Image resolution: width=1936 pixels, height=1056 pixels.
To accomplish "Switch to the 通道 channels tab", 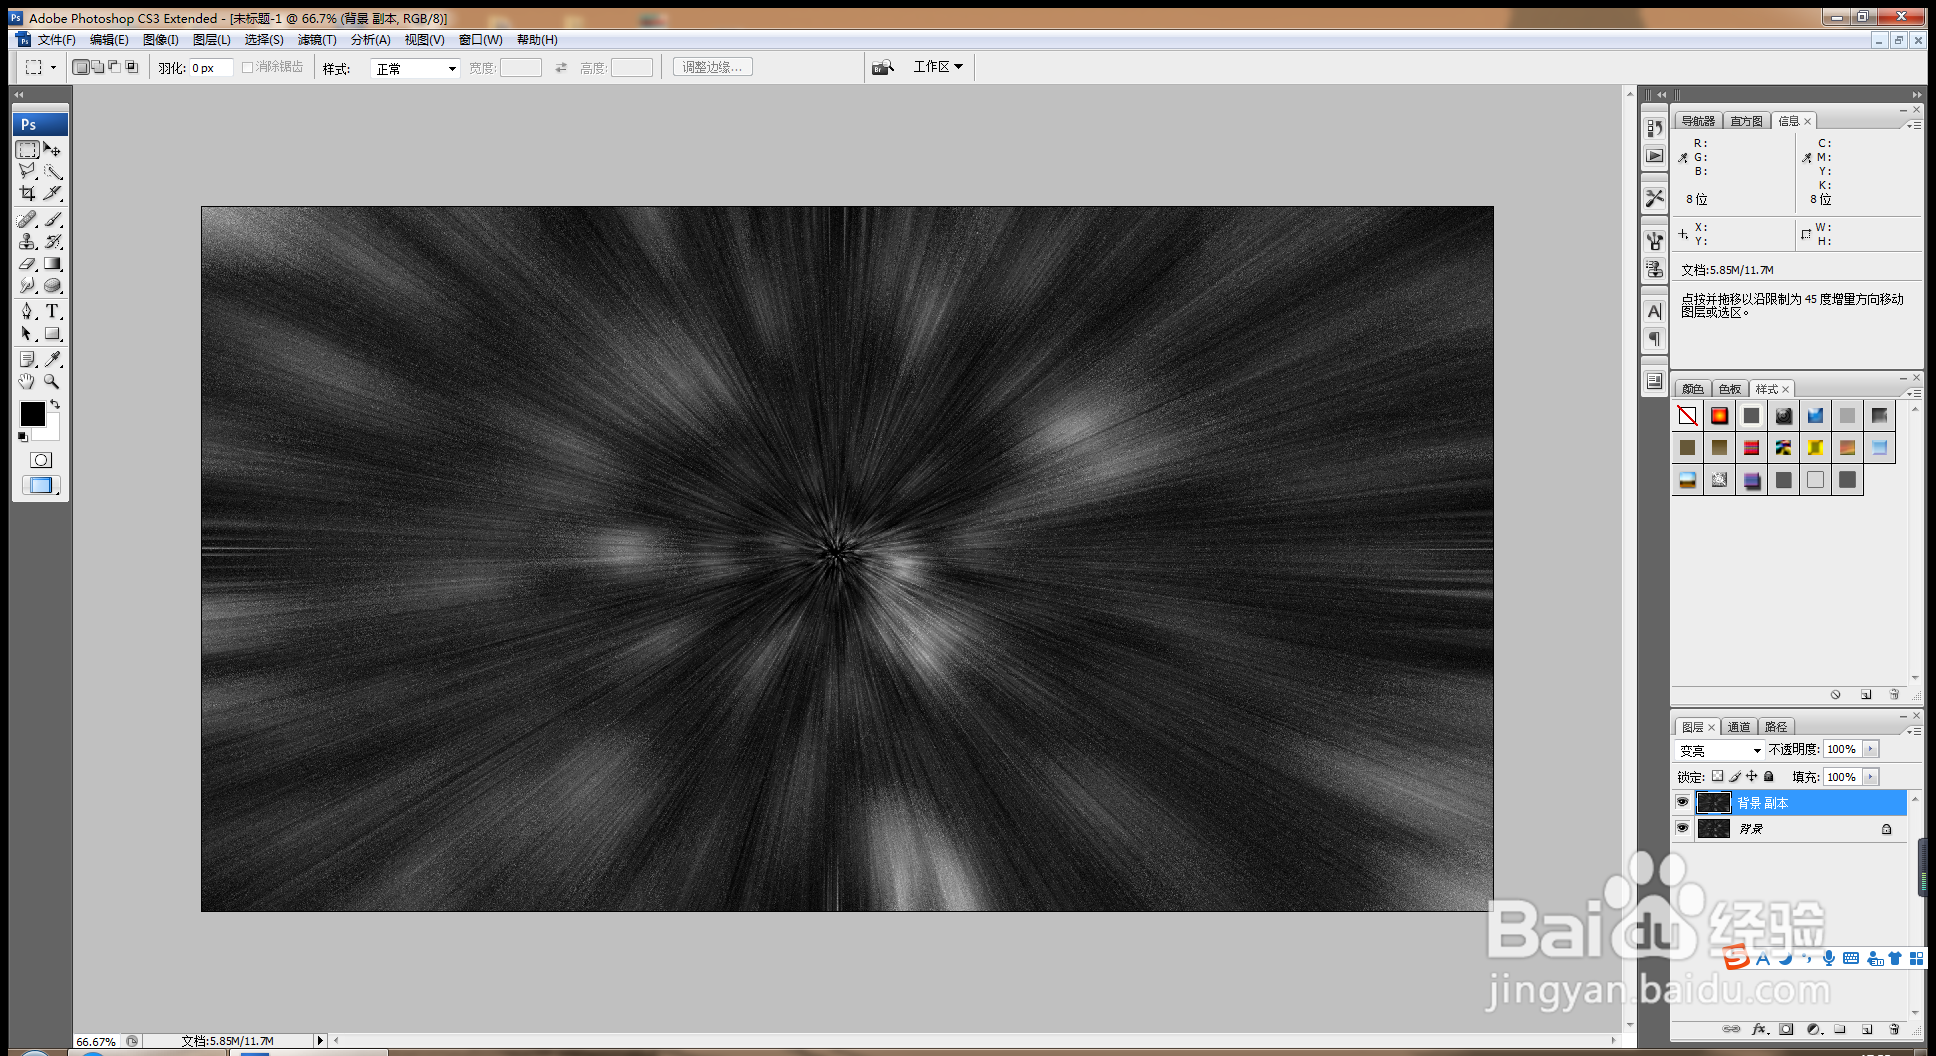I will (x=1739, y=727).
